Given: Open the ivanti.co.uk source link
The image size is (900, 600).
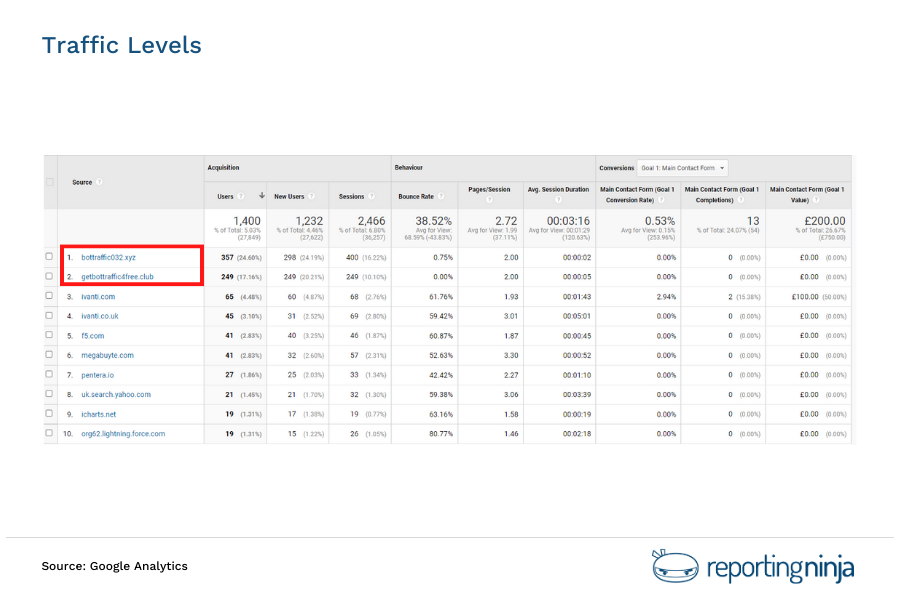Looking at the screenshot, I should (100, 316).
